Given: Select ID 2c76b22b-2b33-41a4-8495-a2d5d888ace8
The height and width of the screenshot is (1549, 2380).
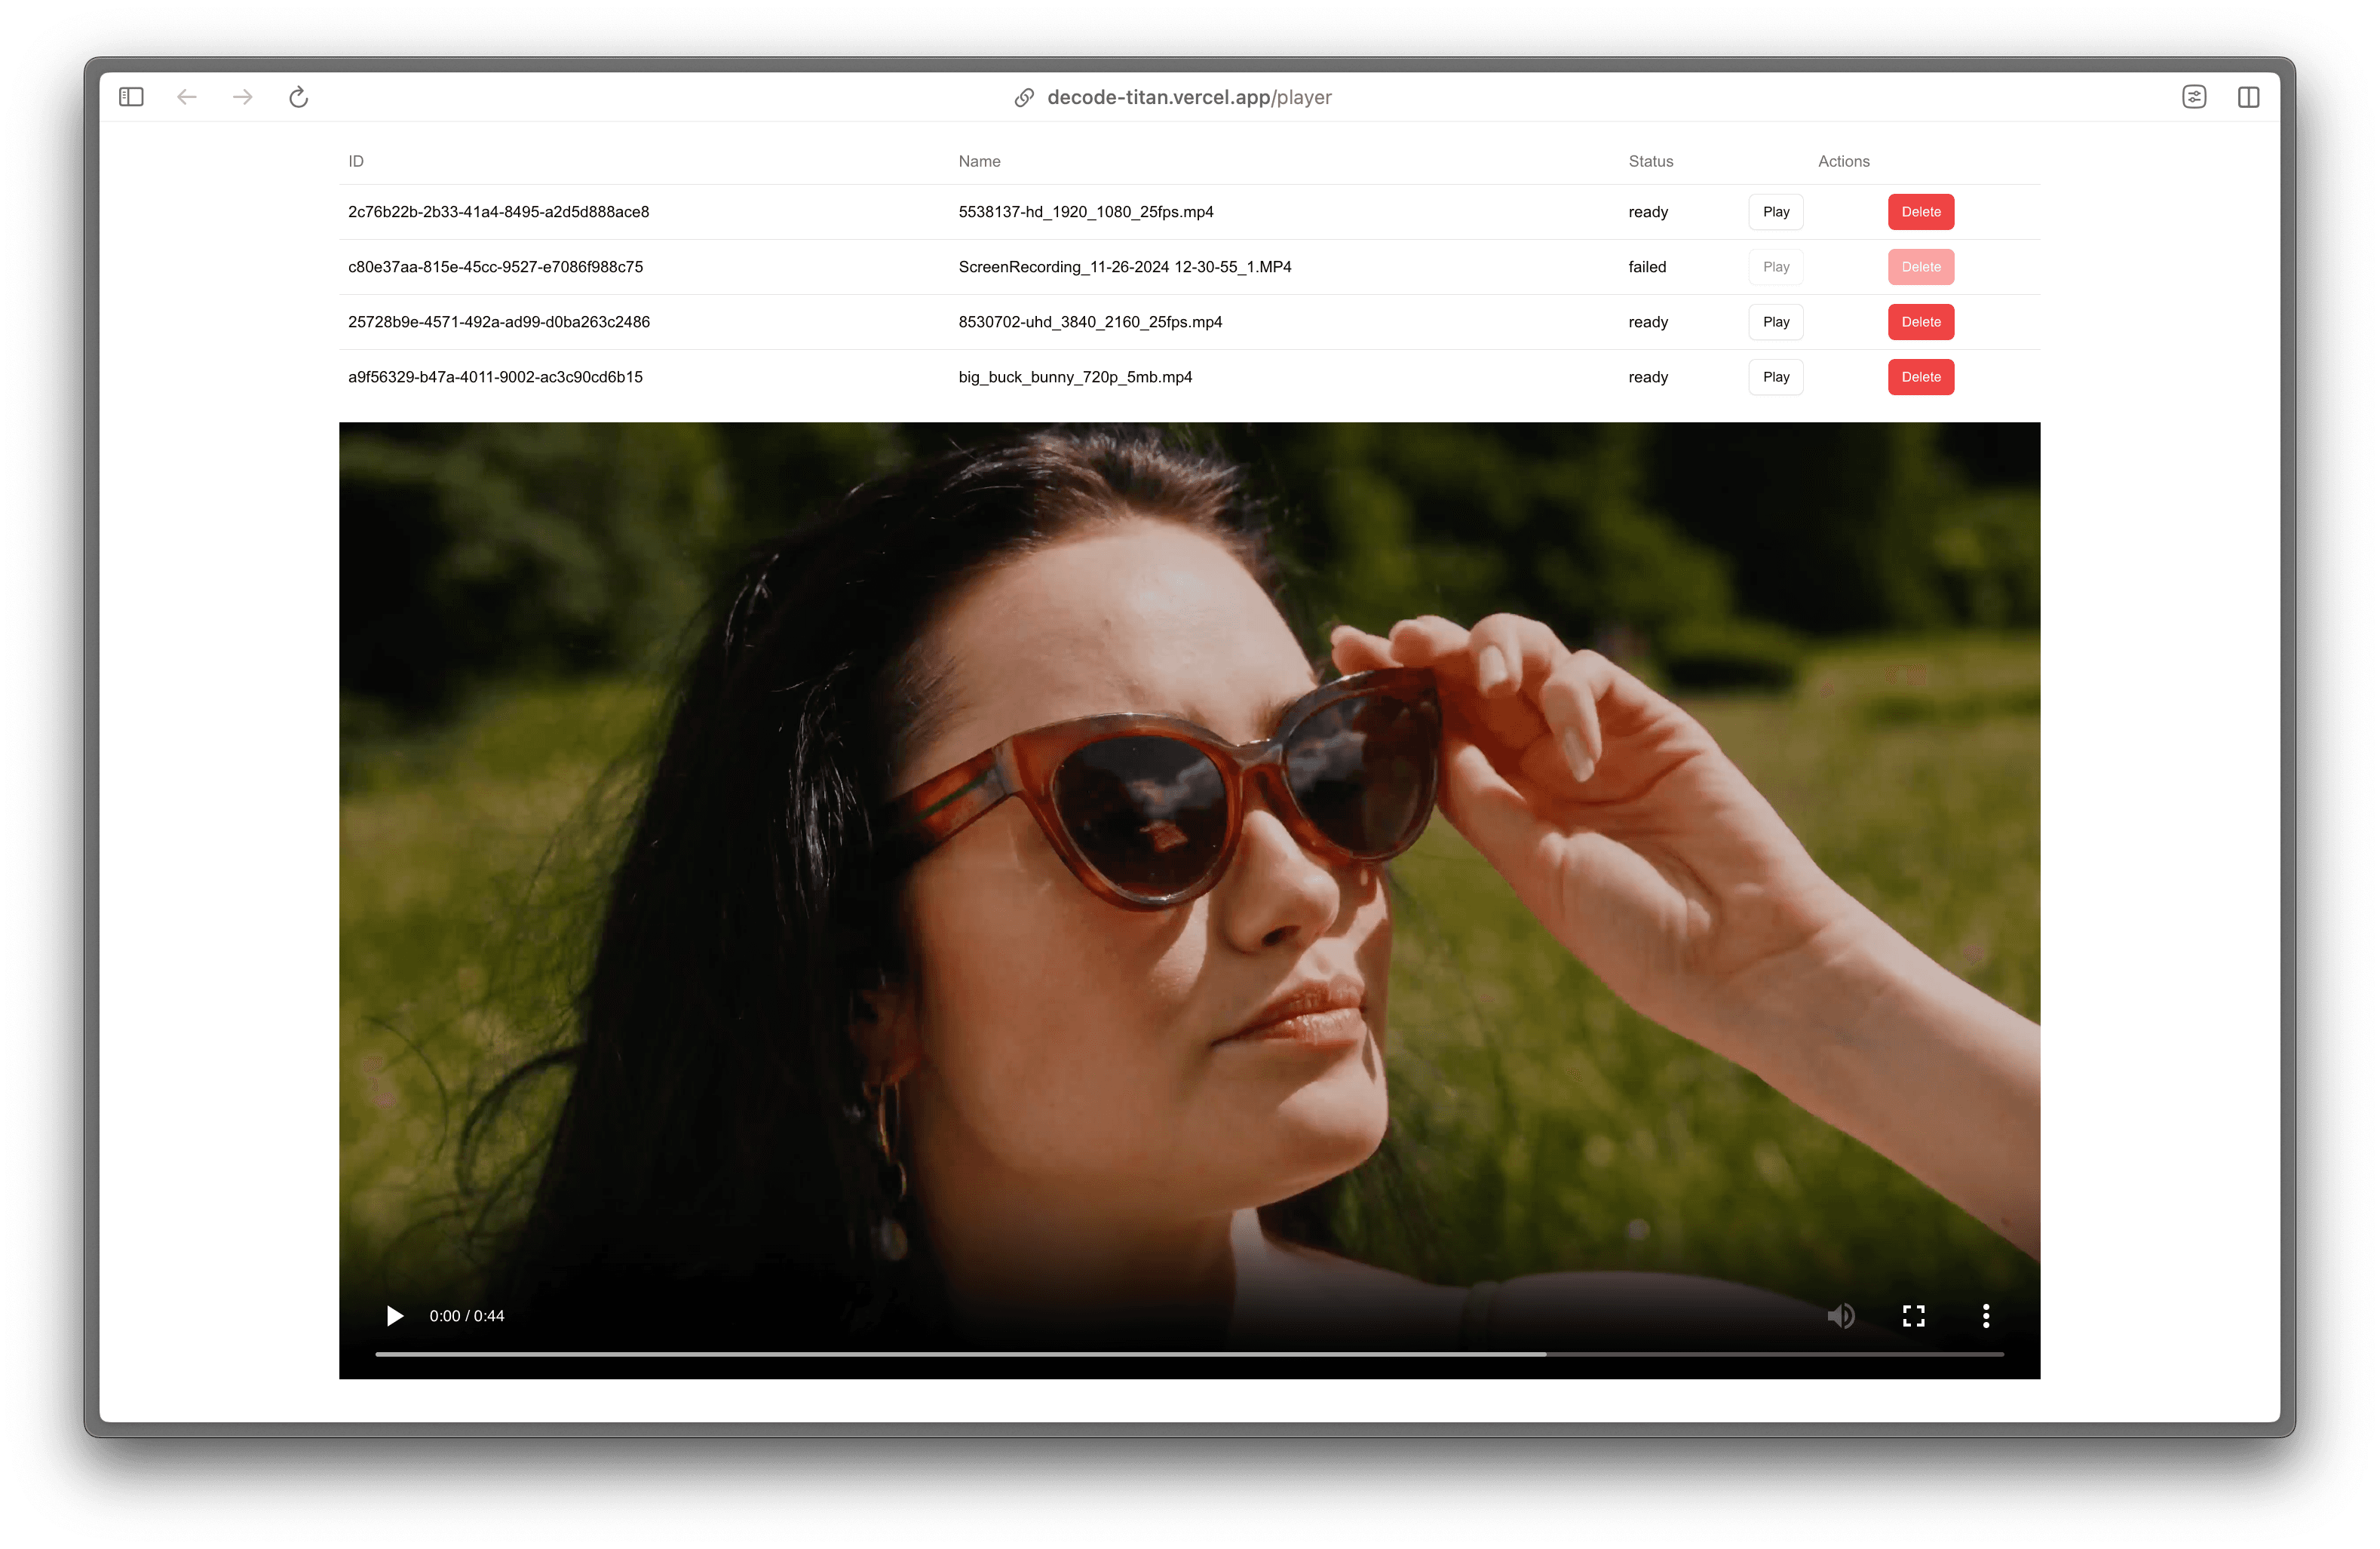Looking at the screenshot, I should point(498,212).
